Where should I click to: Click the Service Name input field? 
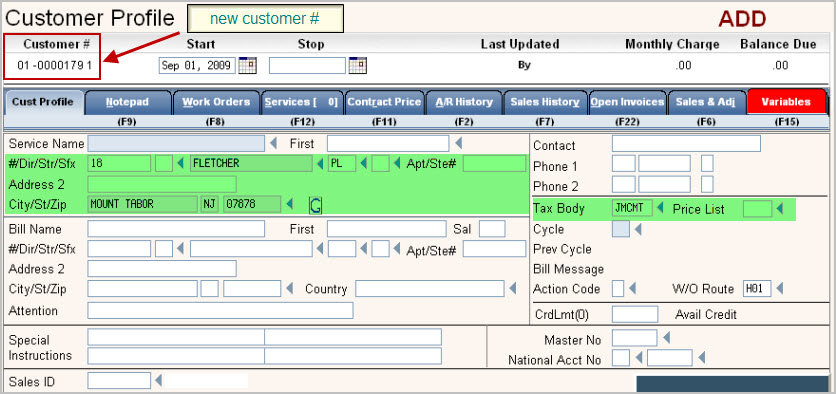[x=176, y=143]
